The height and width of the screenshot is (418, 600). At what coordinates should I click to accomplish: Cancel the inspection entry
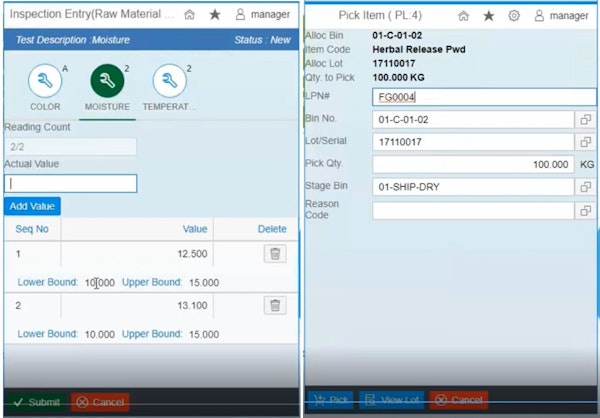pos(100,402)
